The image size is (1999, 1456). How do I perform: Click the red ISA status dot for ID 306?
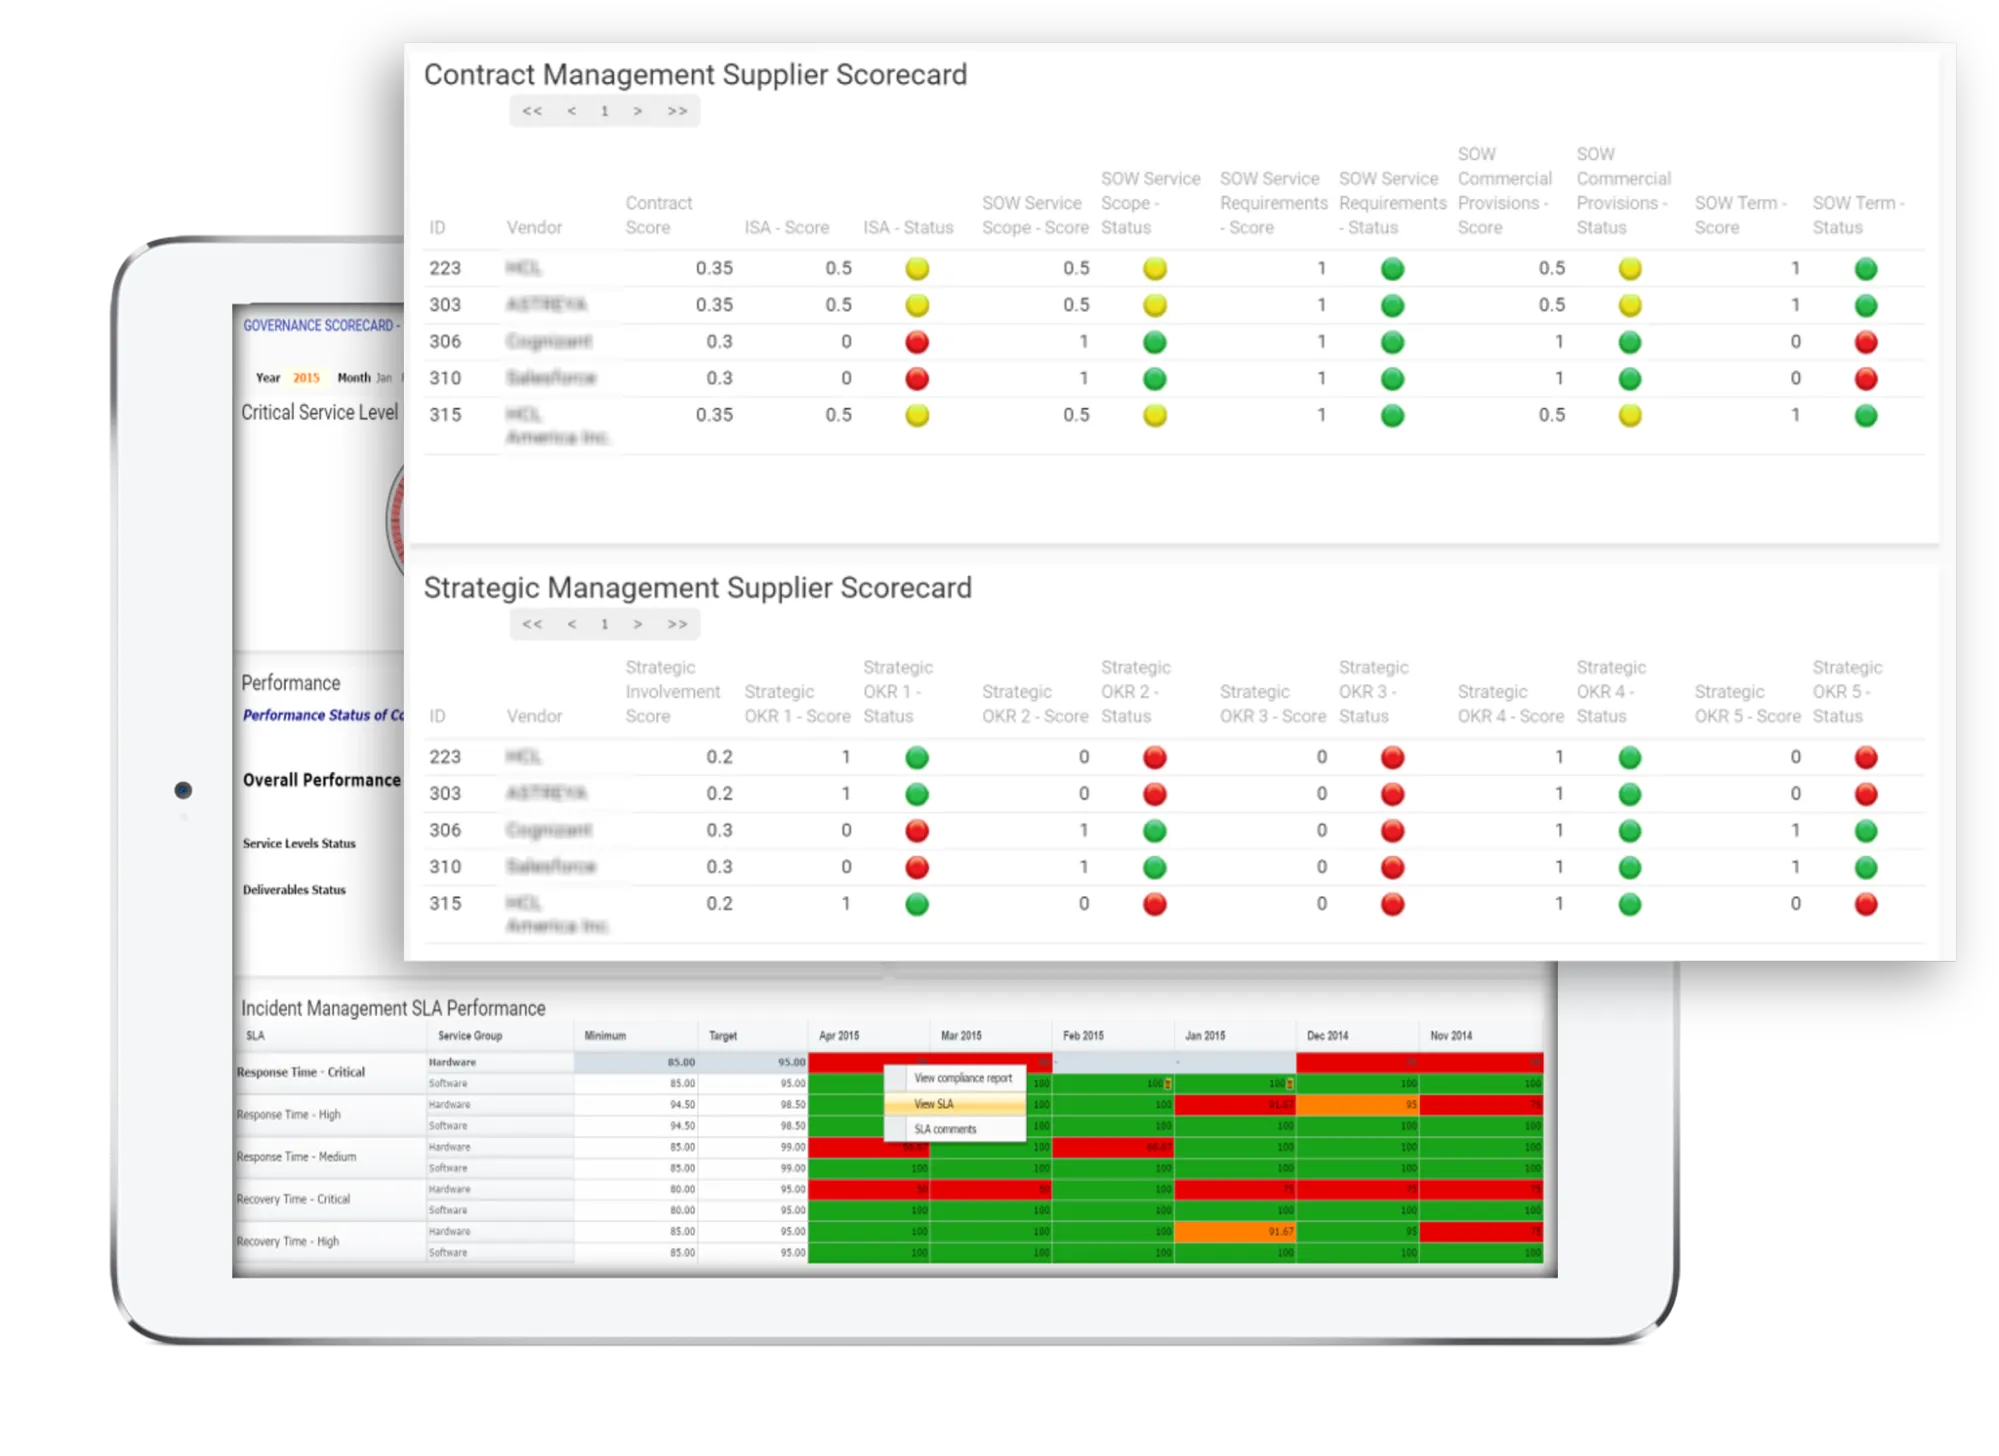coord(916,342)
